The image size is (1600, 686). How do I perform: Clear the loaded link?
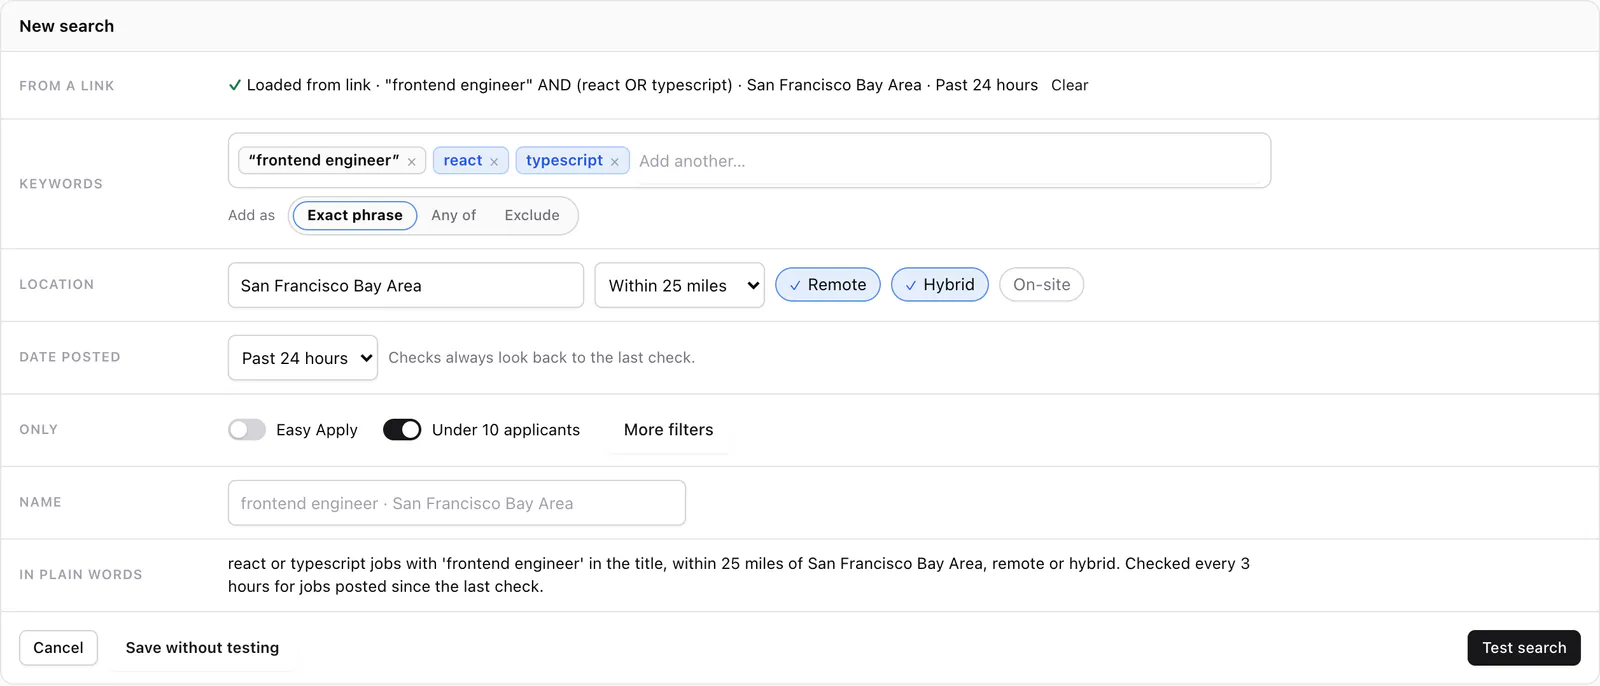(1069, 85)
